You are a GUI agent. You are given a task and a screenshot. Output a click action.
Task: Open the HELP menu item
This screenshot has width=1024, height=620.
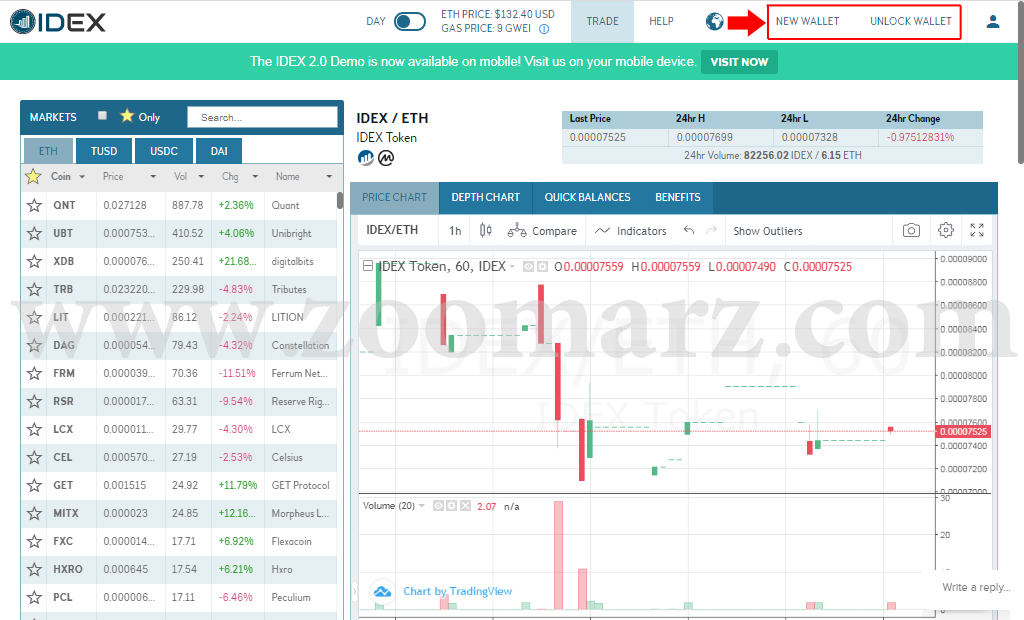pos(661,22)
